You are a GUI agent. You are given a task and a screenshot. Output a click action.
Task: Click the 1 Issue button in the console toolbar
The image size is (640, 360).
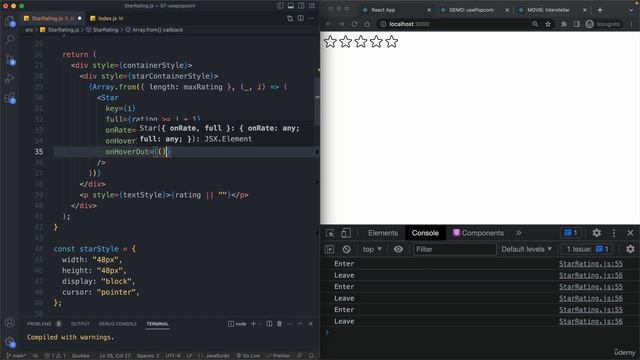(588, 249)
